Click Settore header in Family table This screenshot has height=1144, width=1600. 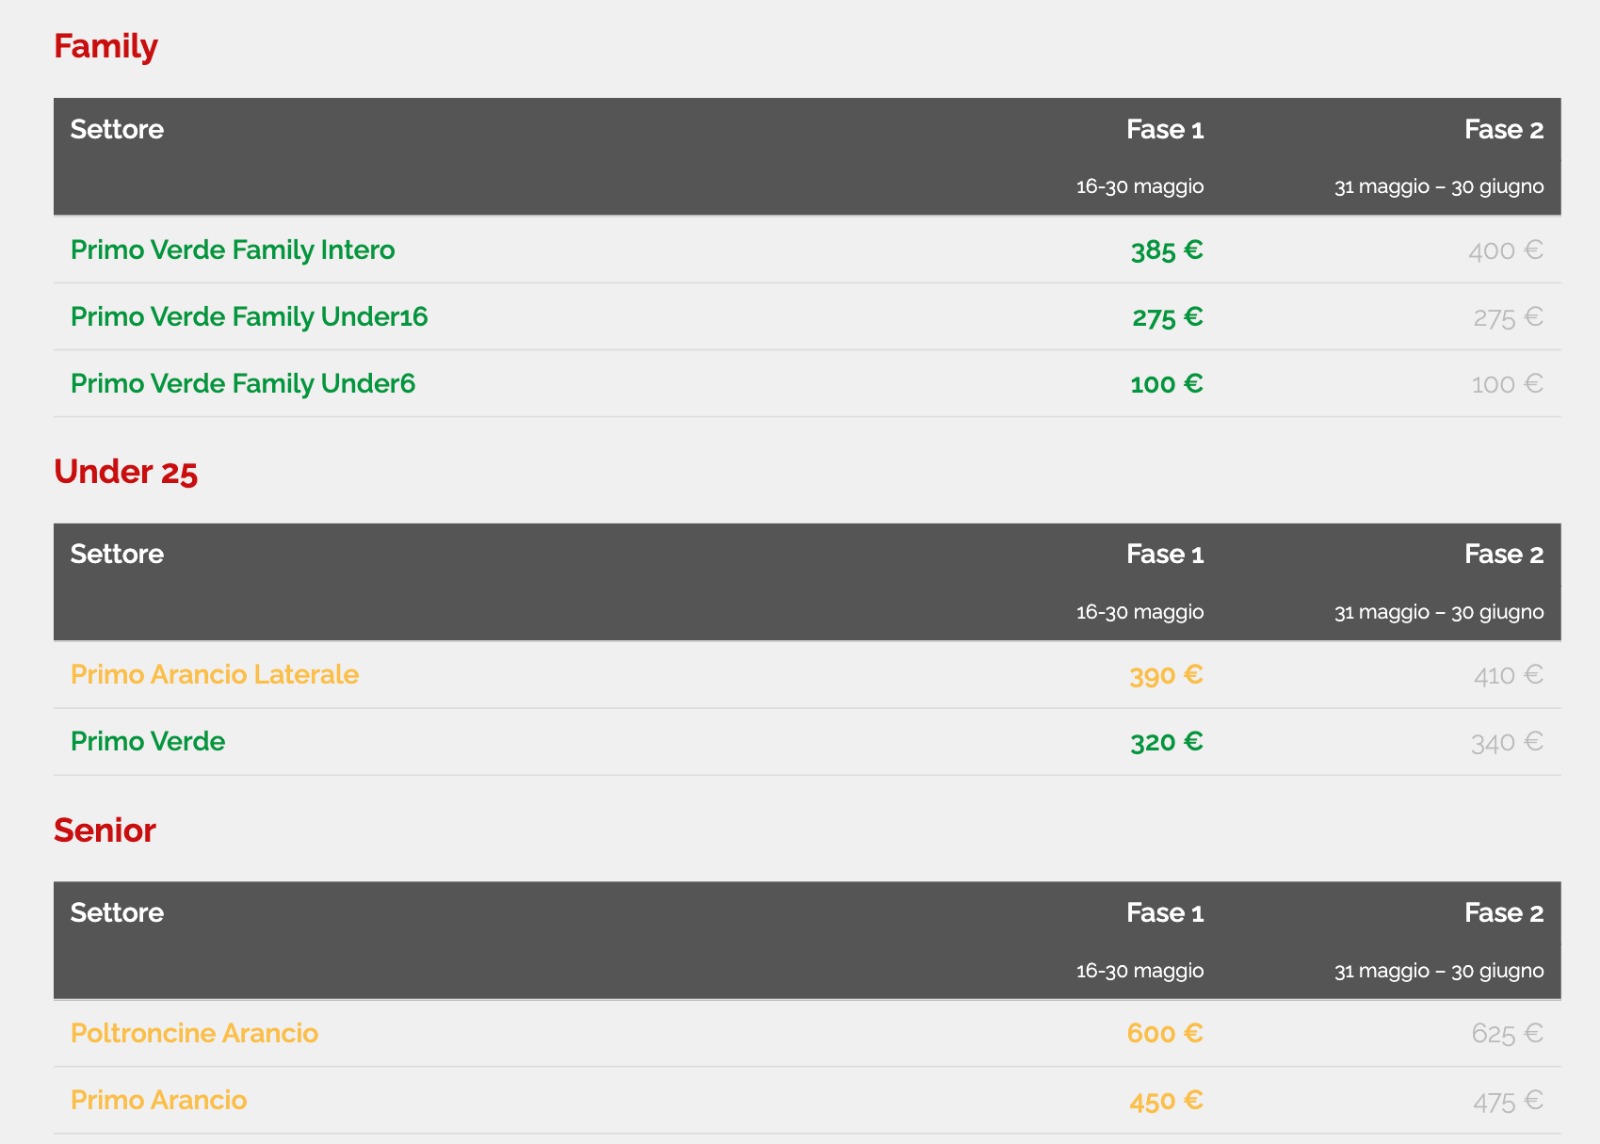tap(117, 130)
